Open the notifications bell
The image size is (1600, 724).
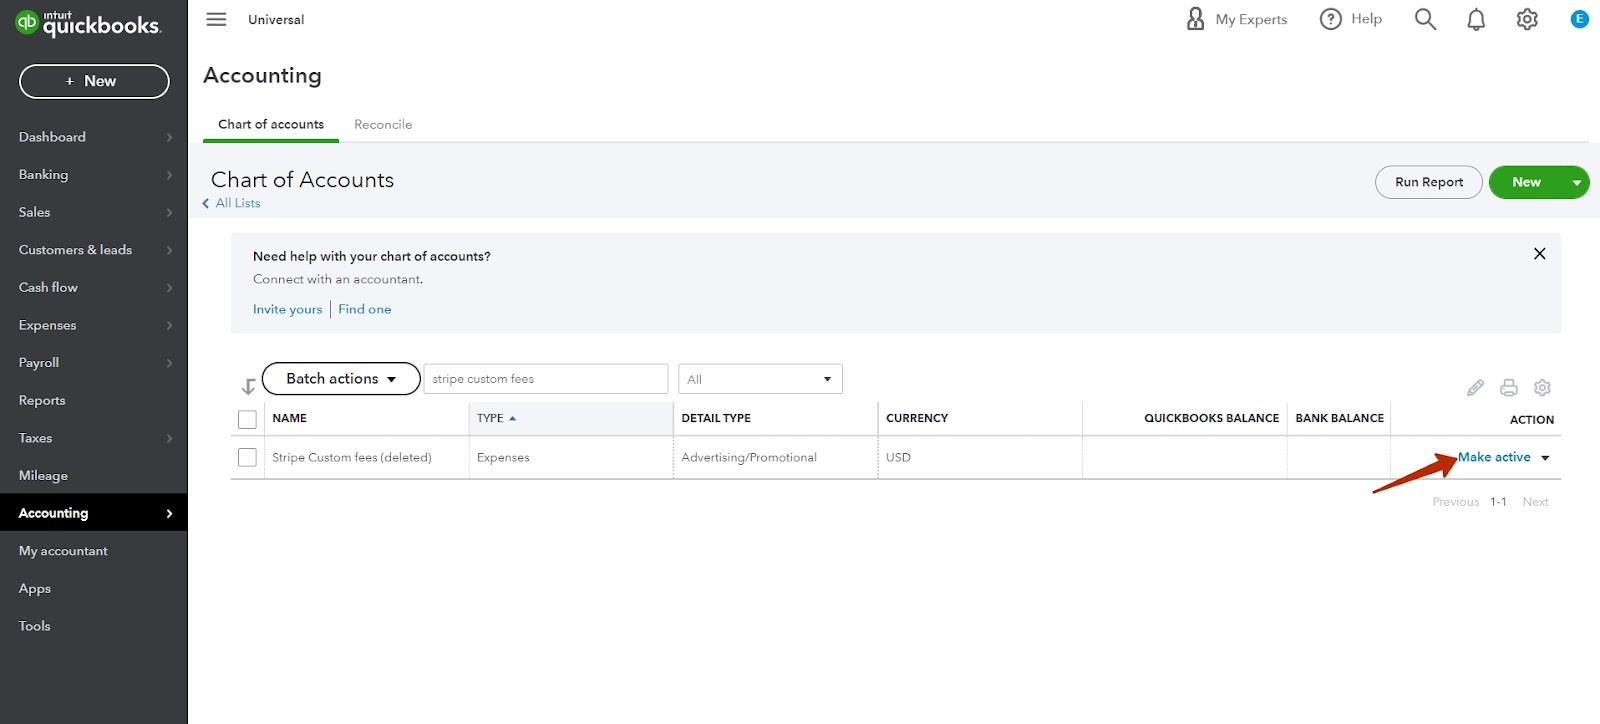point(1476,19)
